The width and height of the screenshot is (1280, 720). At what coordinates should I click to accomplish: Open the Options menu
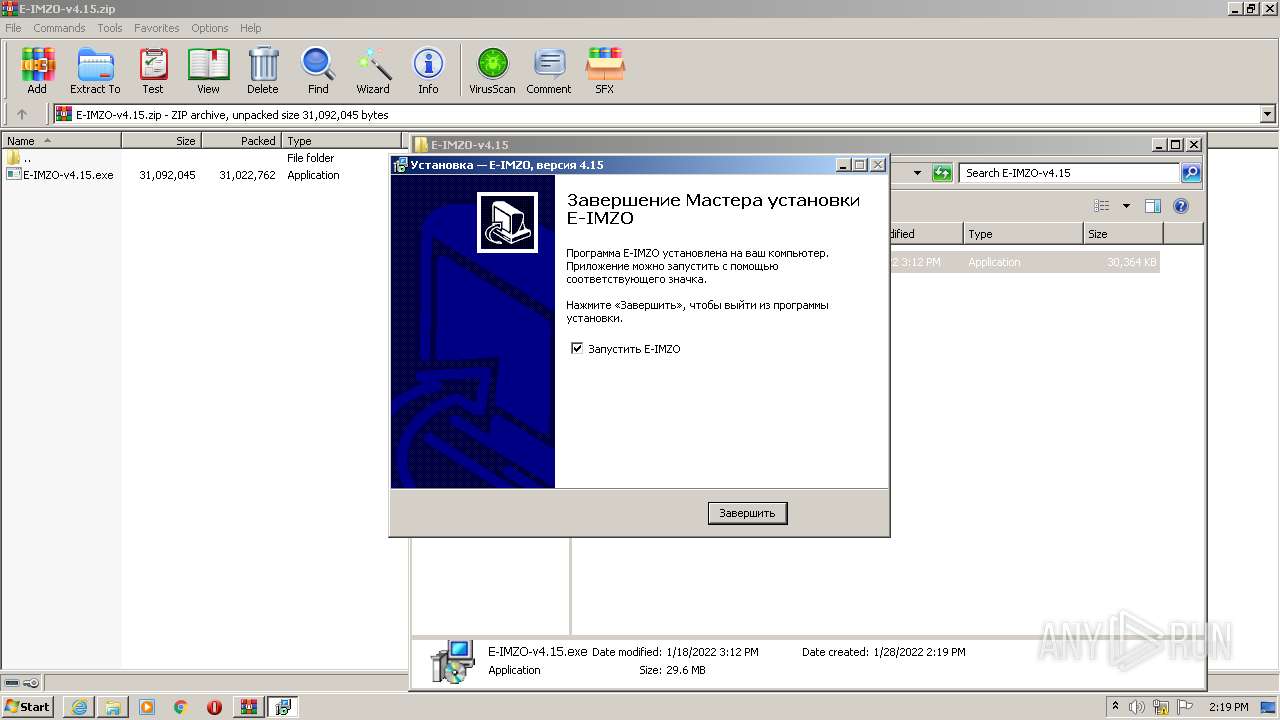point(210,28)
